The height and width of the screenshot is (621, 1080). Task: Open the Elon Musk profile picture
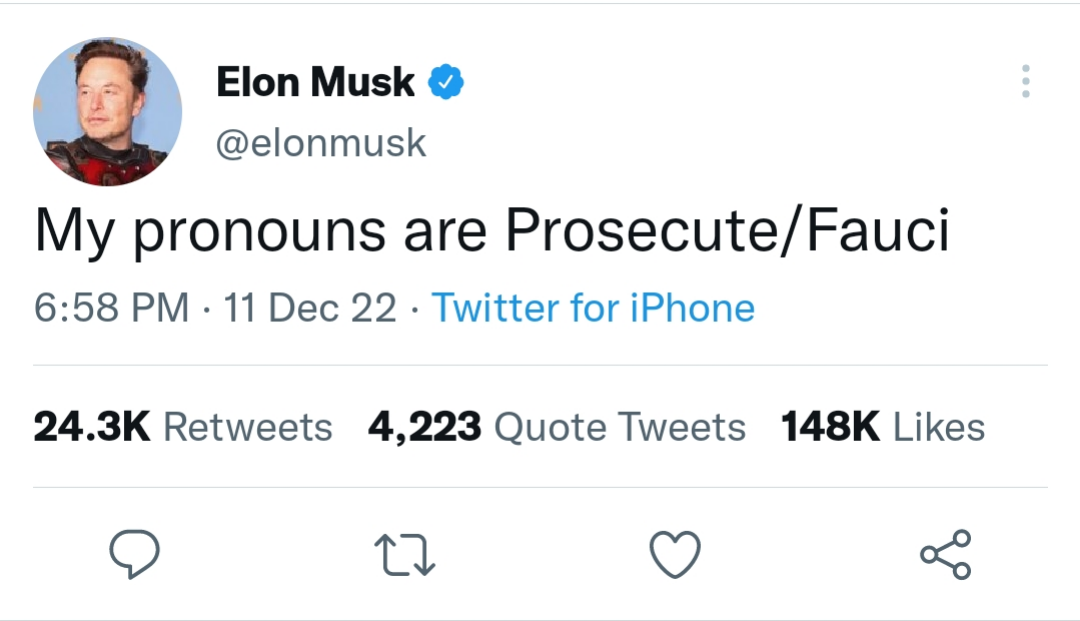pos(107,112)
